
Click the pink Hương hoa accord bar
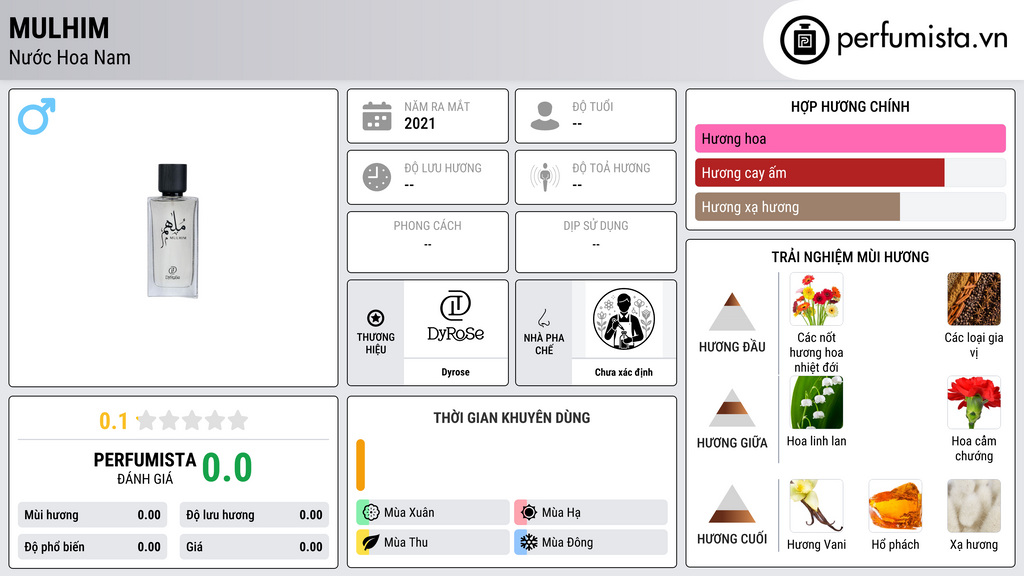point(850,138)
